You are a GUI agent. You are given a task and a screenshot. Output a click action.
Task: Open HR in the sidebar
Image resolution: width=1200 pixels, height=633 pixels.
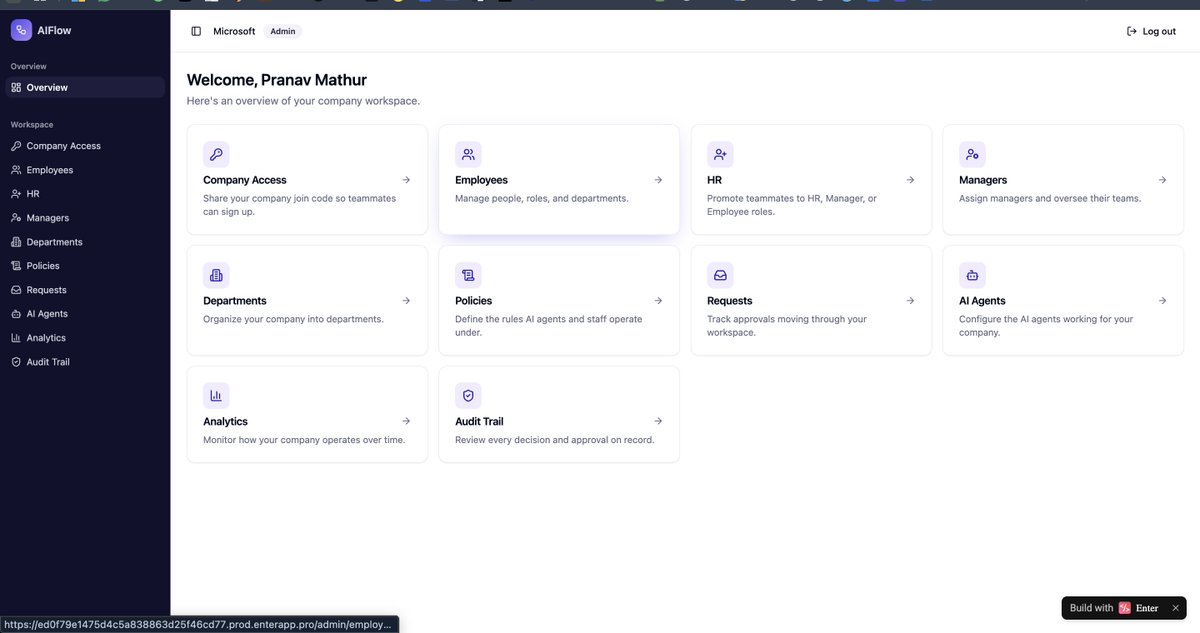[84, 194]
